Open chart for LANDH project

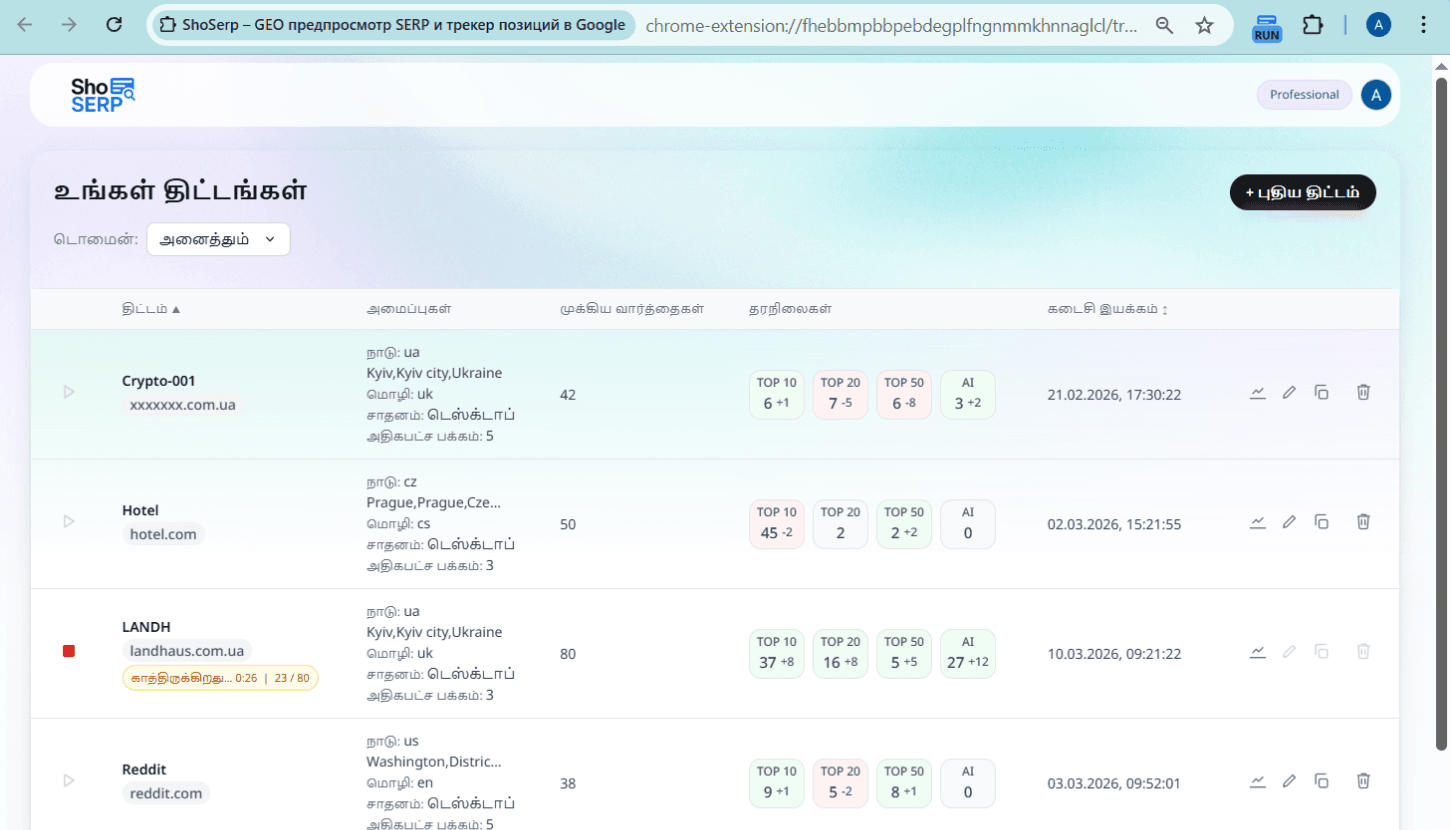pyautogui.click(x=1258, y=652)
